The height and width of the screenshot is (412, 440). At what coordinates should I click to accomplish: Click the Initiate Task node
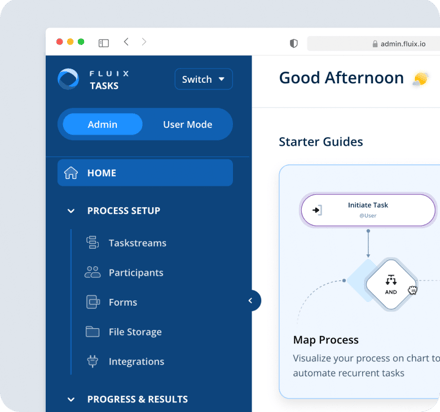(x=368, y=210)
